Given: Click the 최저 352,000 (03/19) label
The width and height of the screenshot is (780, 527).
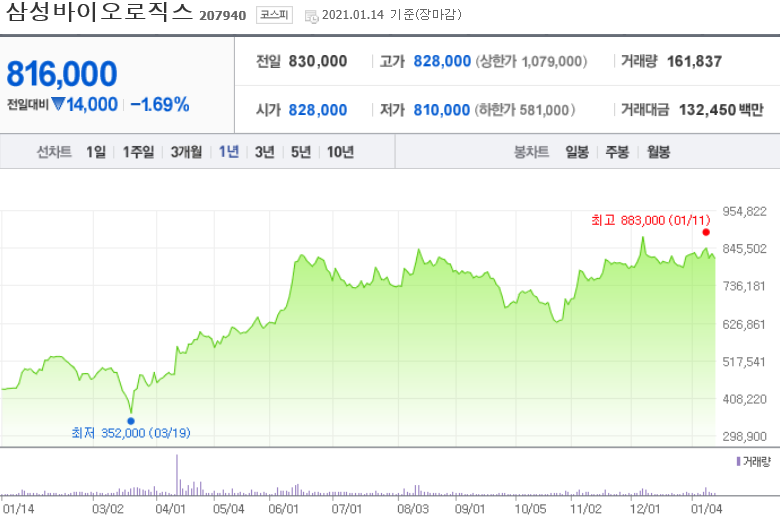Looking at the screenshot, I should [x=131, y=433].
